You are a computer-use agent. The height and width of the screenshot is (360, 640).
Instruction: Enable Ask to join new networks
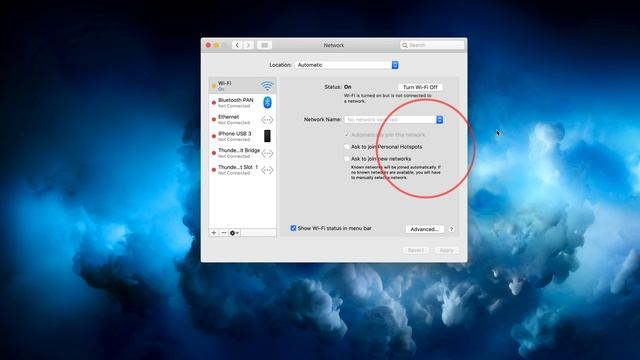coord(347,159)
